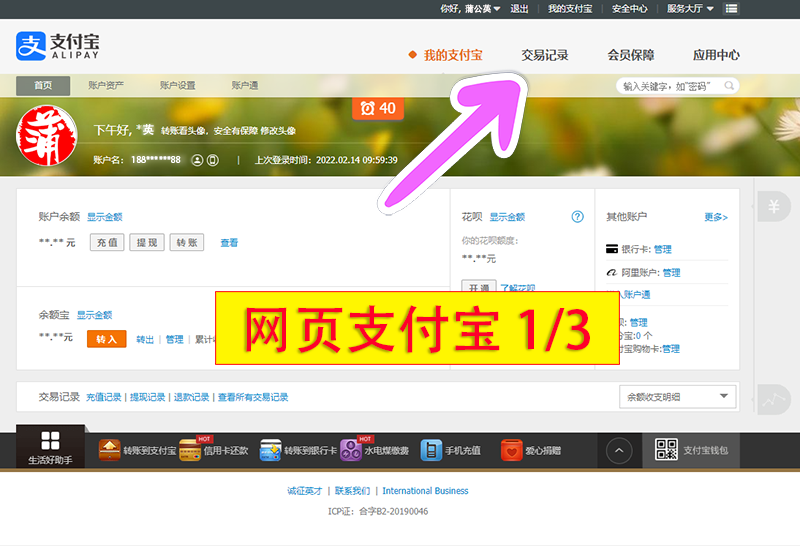Open 转账到支付宝 shortcut
The height and width of the screenshot is (546, 800).
(137, 451)
